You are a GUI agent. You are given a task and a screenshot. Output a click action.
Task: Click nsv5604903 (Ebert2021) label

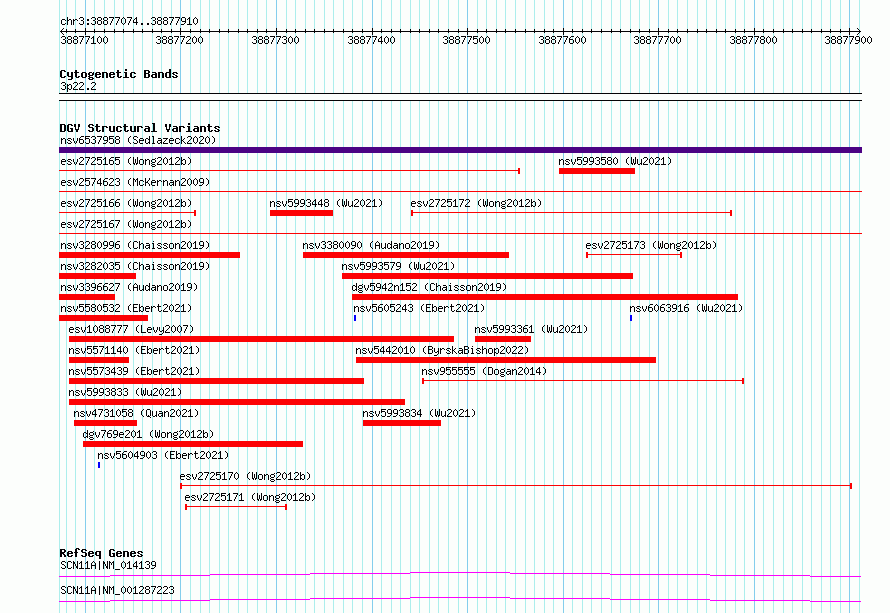click(163, 455)
